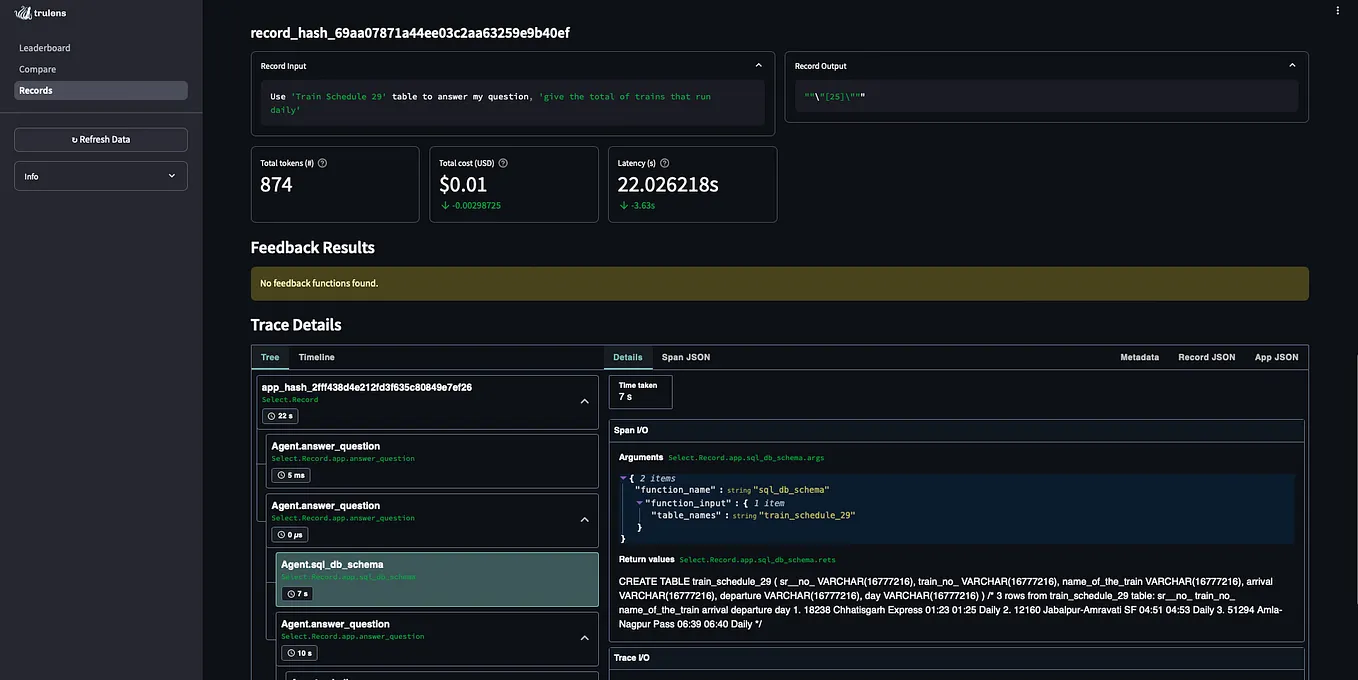Click the trulens logo icon

(25, 12)
